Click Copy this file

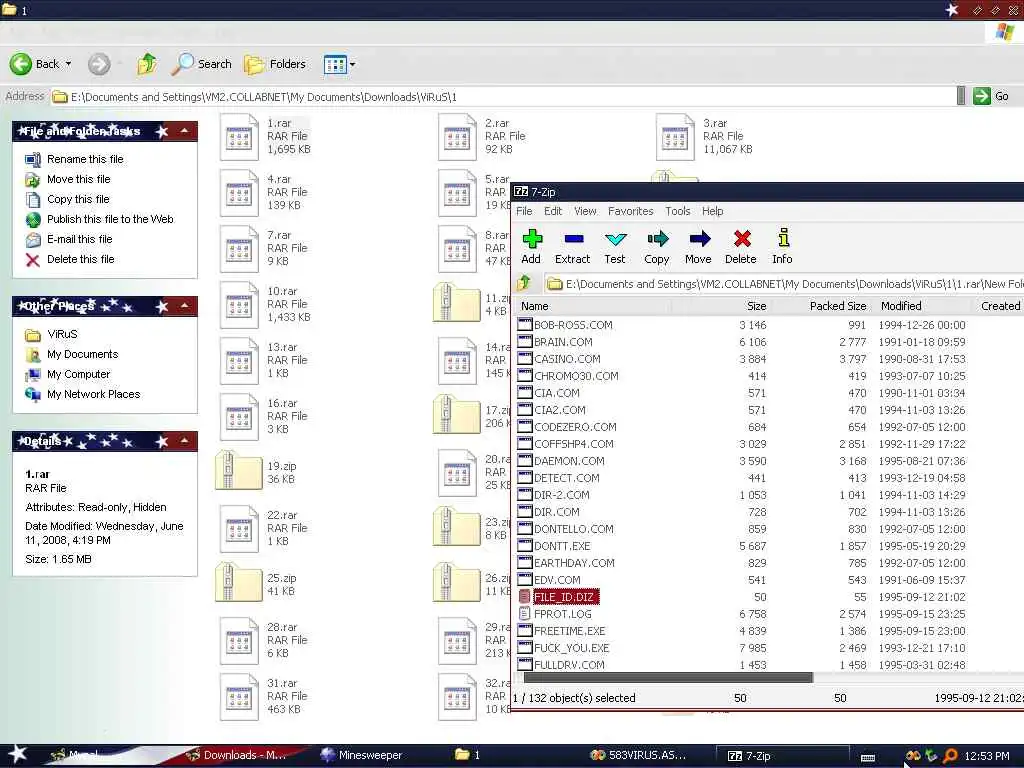pos(78,199)
